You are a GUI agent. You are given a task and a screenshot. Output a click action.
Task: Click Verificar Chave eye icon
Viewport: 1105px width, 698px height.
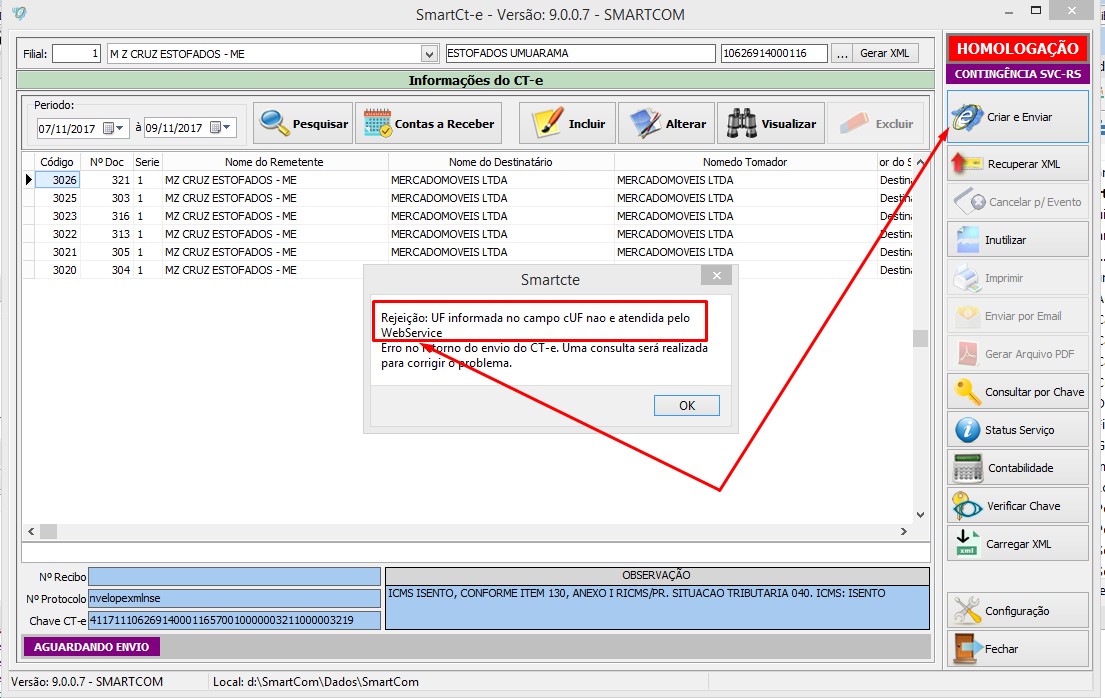(x=967, y=506)
